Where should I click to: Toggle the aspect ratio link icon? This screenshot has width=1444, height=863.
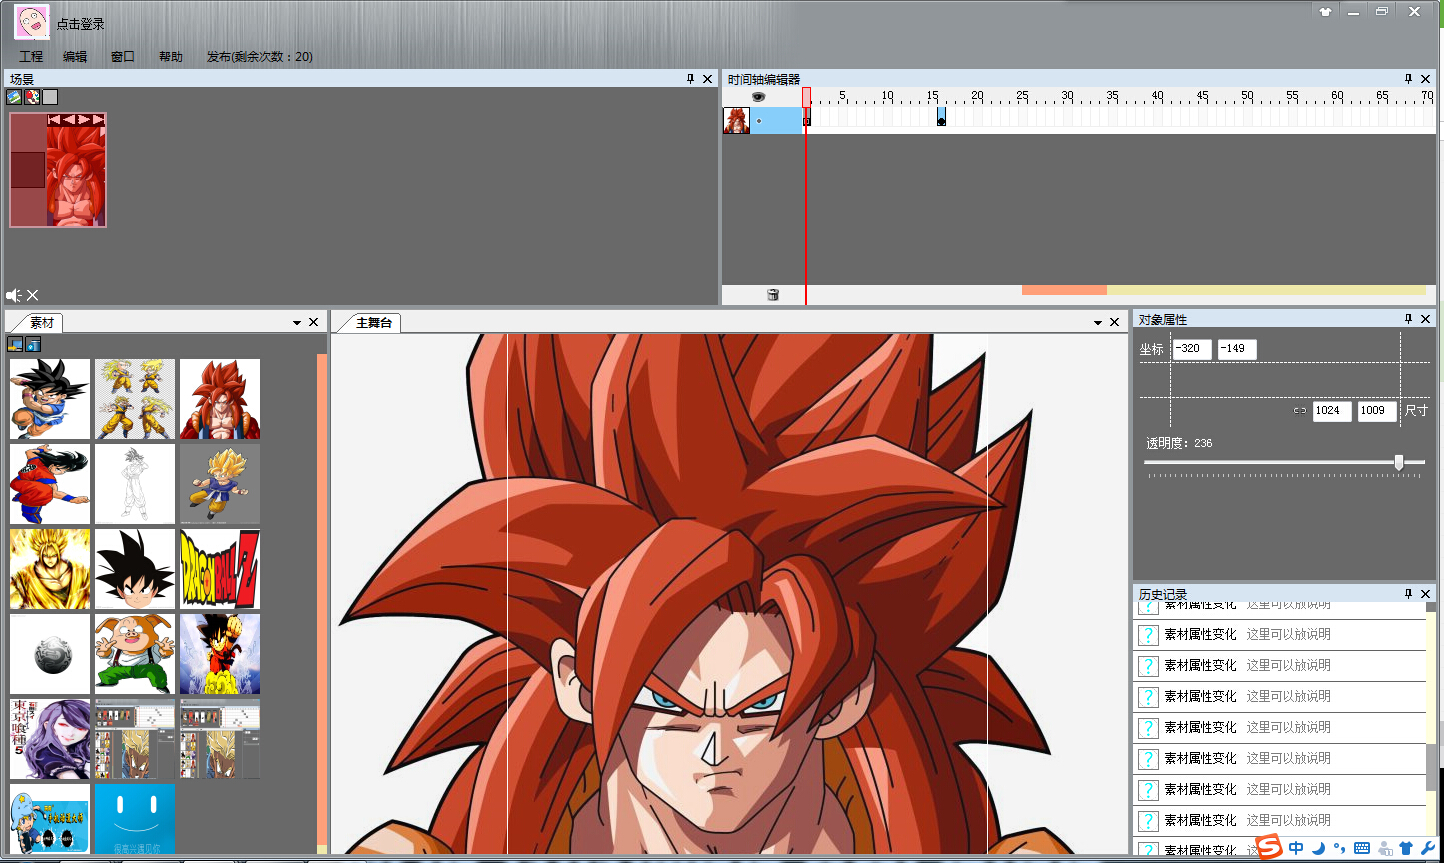pyautogui.click(x=1300, y=411)
